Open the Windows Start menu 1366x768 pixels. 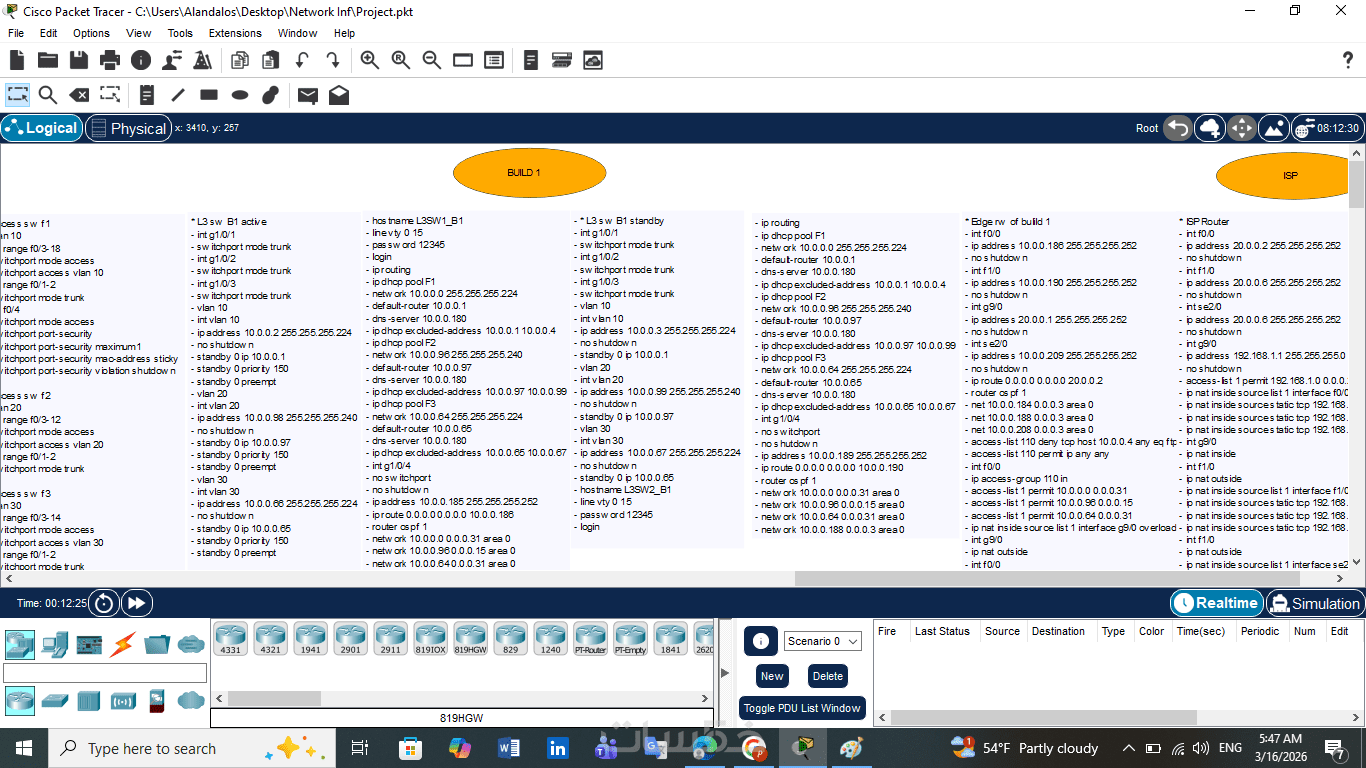[23, 748]
